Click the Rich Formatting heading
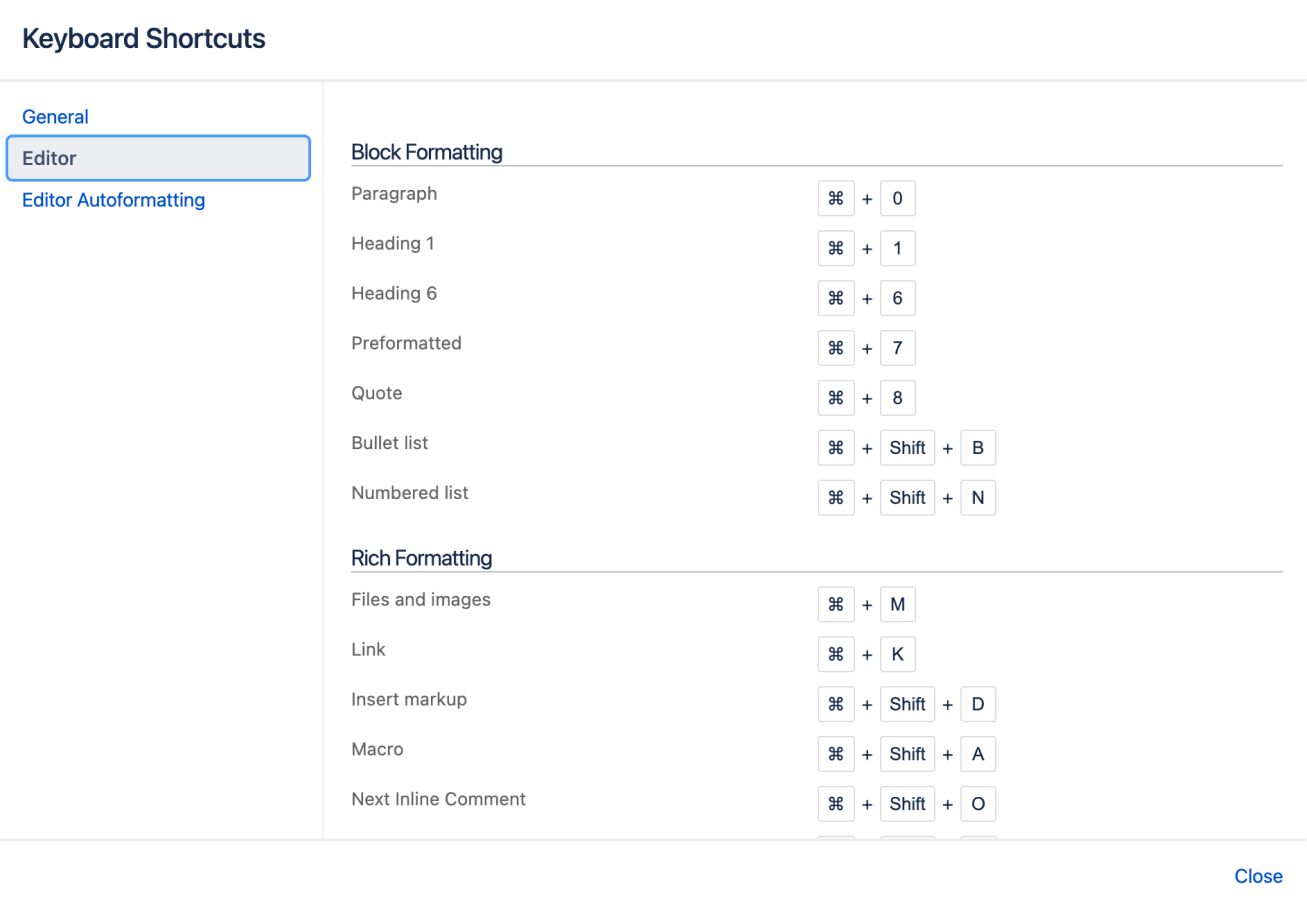The image size is (1307, 909). (421, 558)
